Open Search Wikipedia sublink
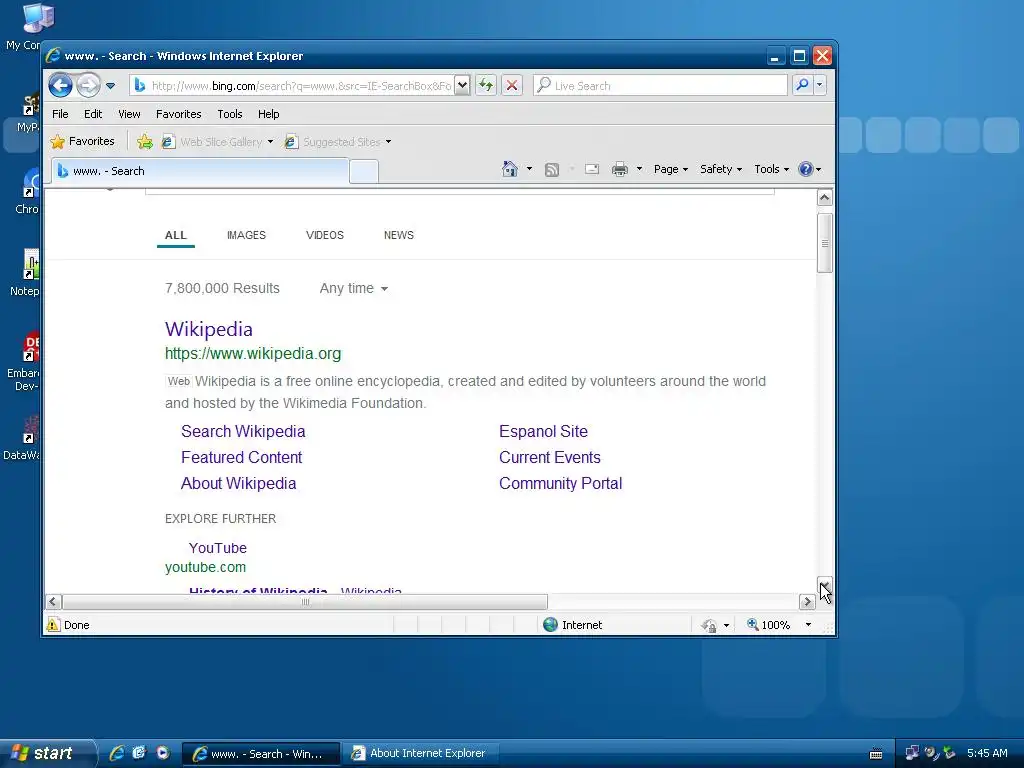This screenshot has height=768, width=1024. click(x=243, y=431)
